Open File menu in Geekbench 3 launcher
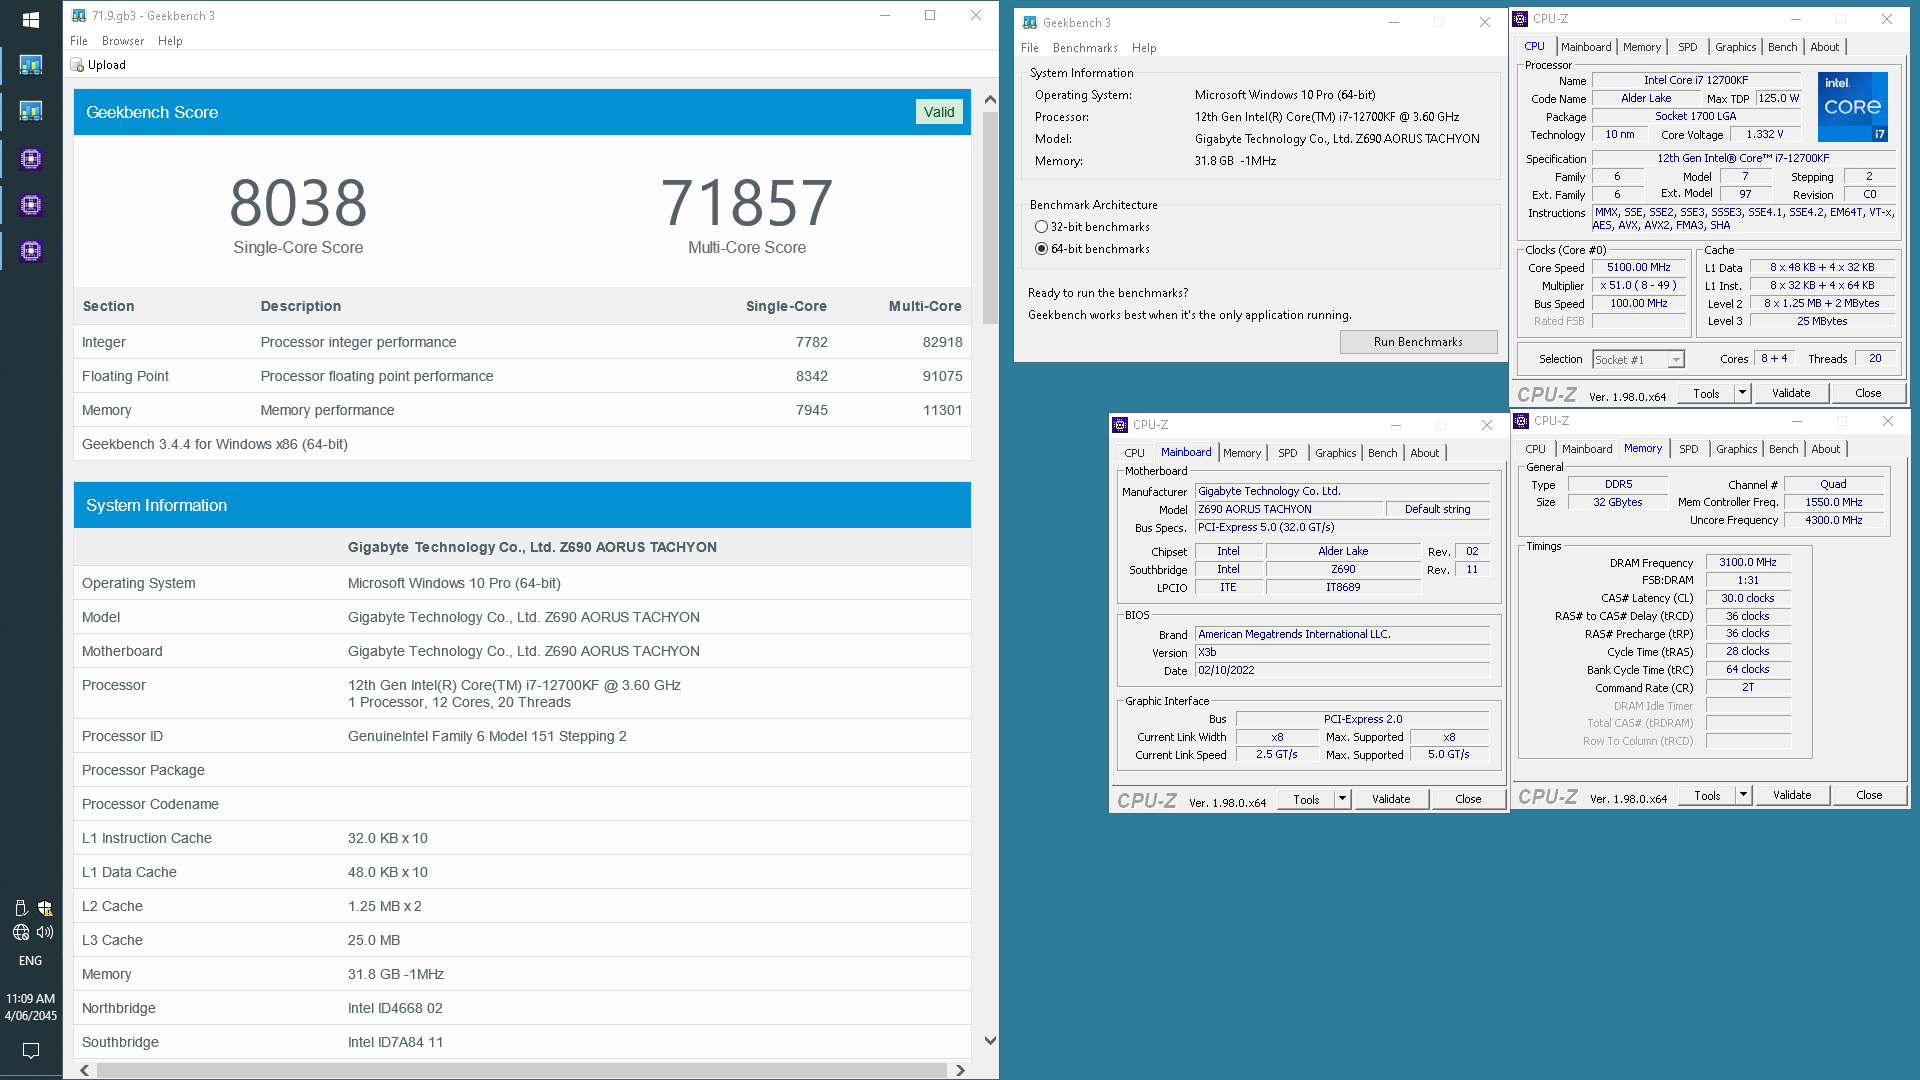 (x=1030, y=48)
